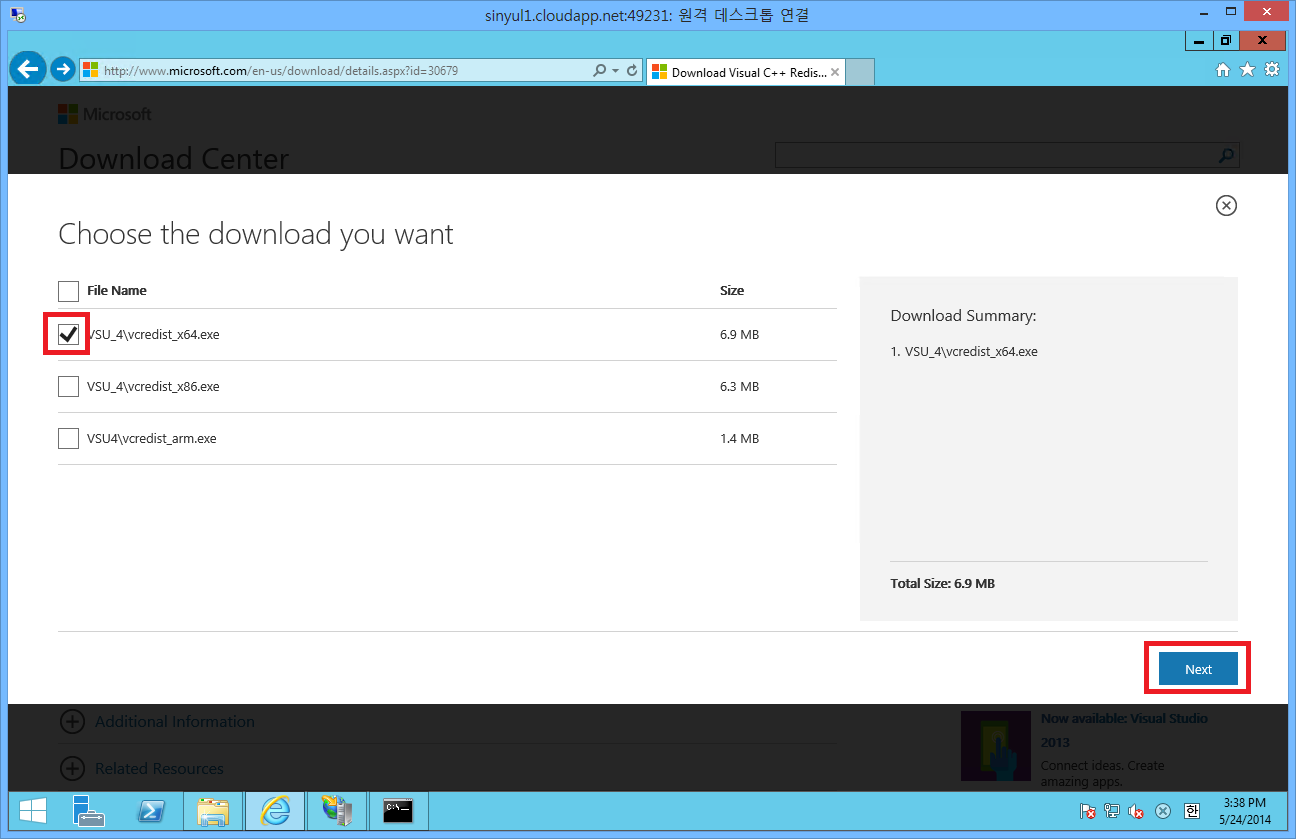Click the Windows Start button

point(33,810)
